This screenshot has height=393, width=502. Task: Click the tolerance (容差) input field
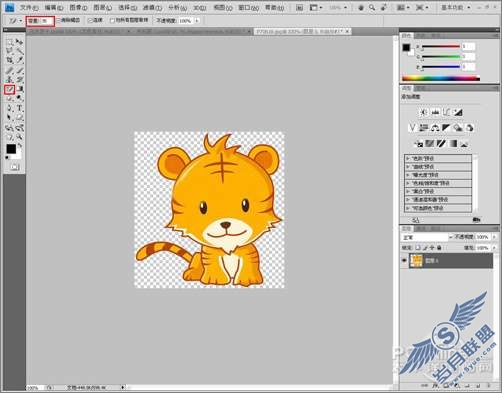click(x=47, y=21)
